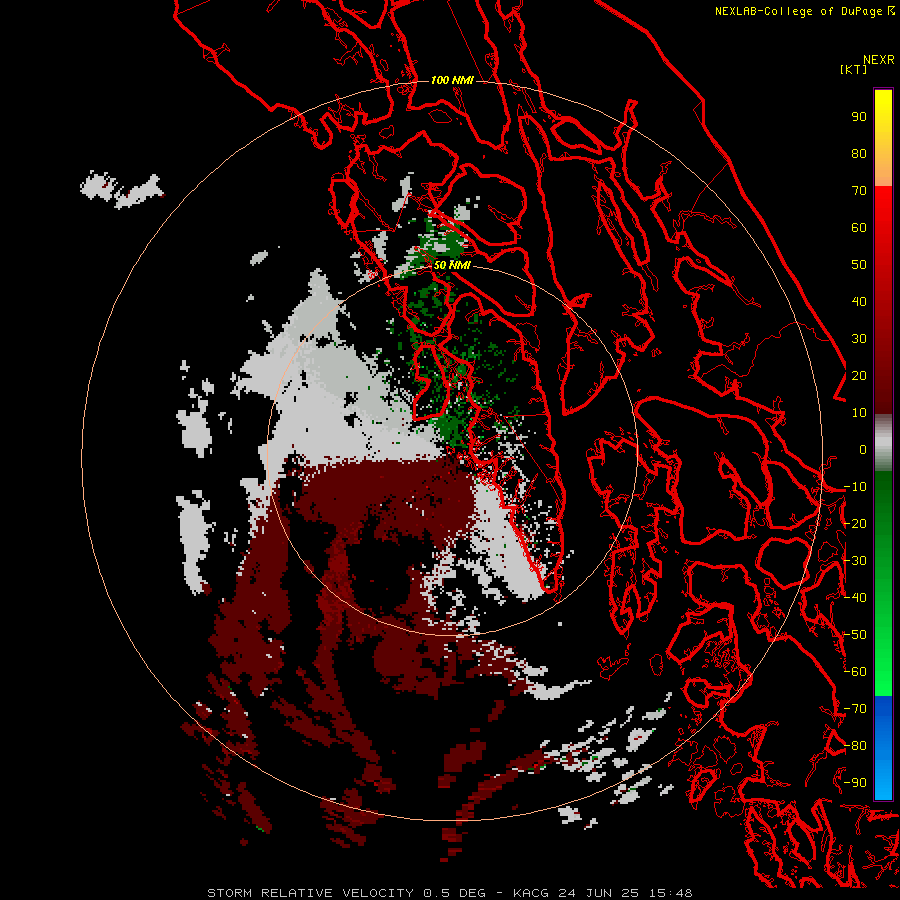Click the -10 value on the velocity scale
This screenshot has height=900, width=900.
855,487
